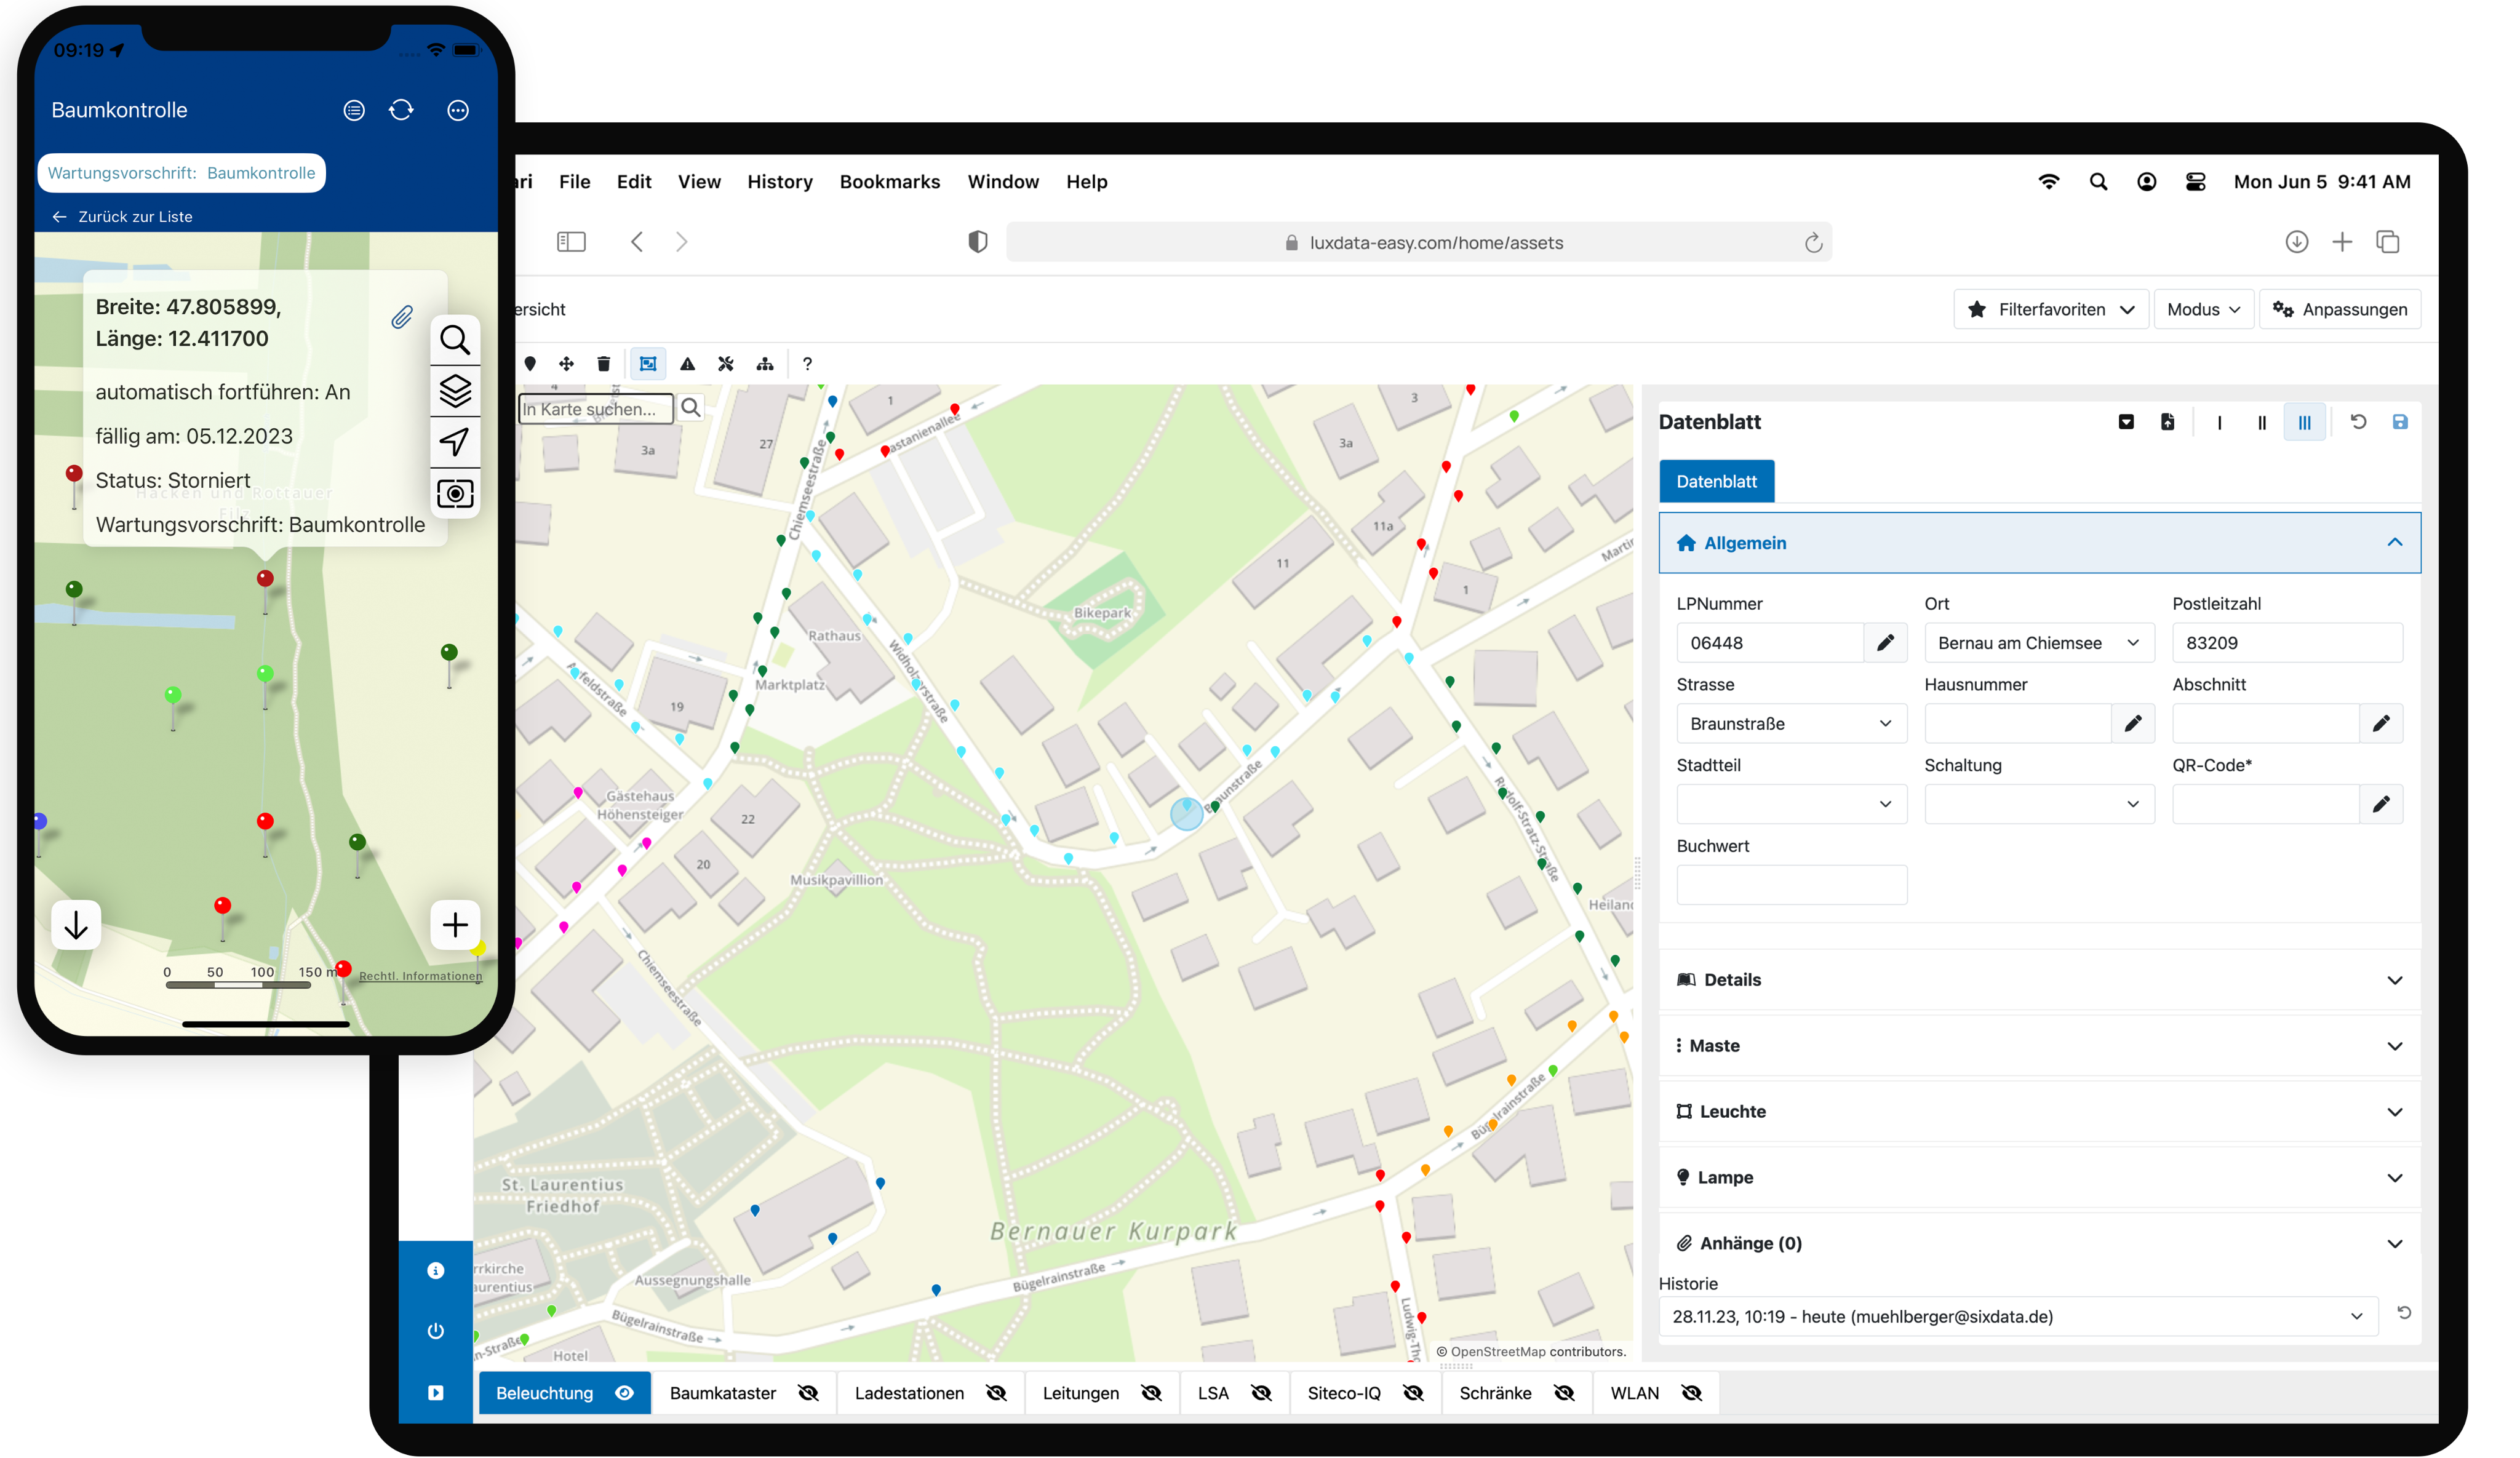Show the Baumkataster layer via eye icon

tap(808, 1393)
